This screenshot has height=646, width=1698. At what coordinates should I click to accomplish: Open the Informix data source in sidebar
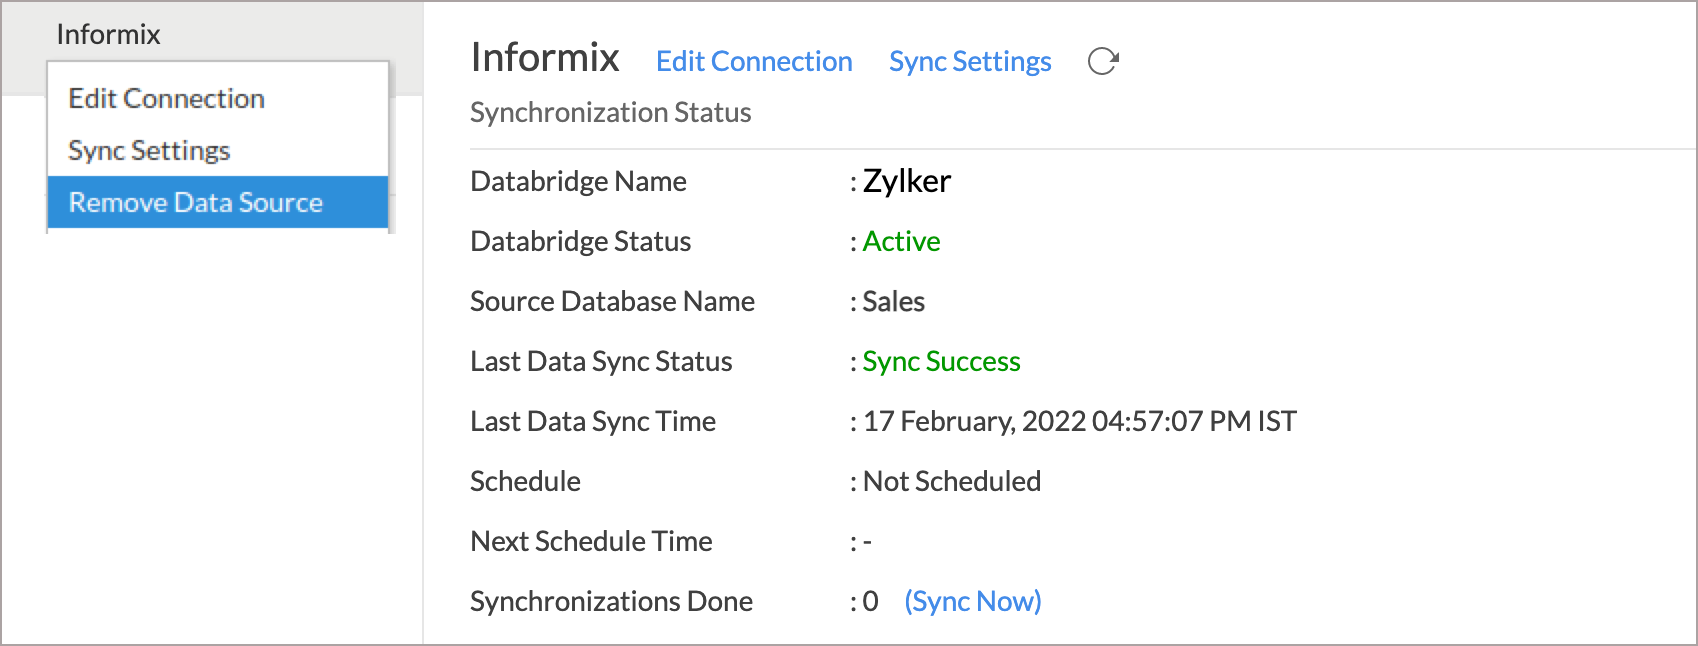click(x=108, y=34)
